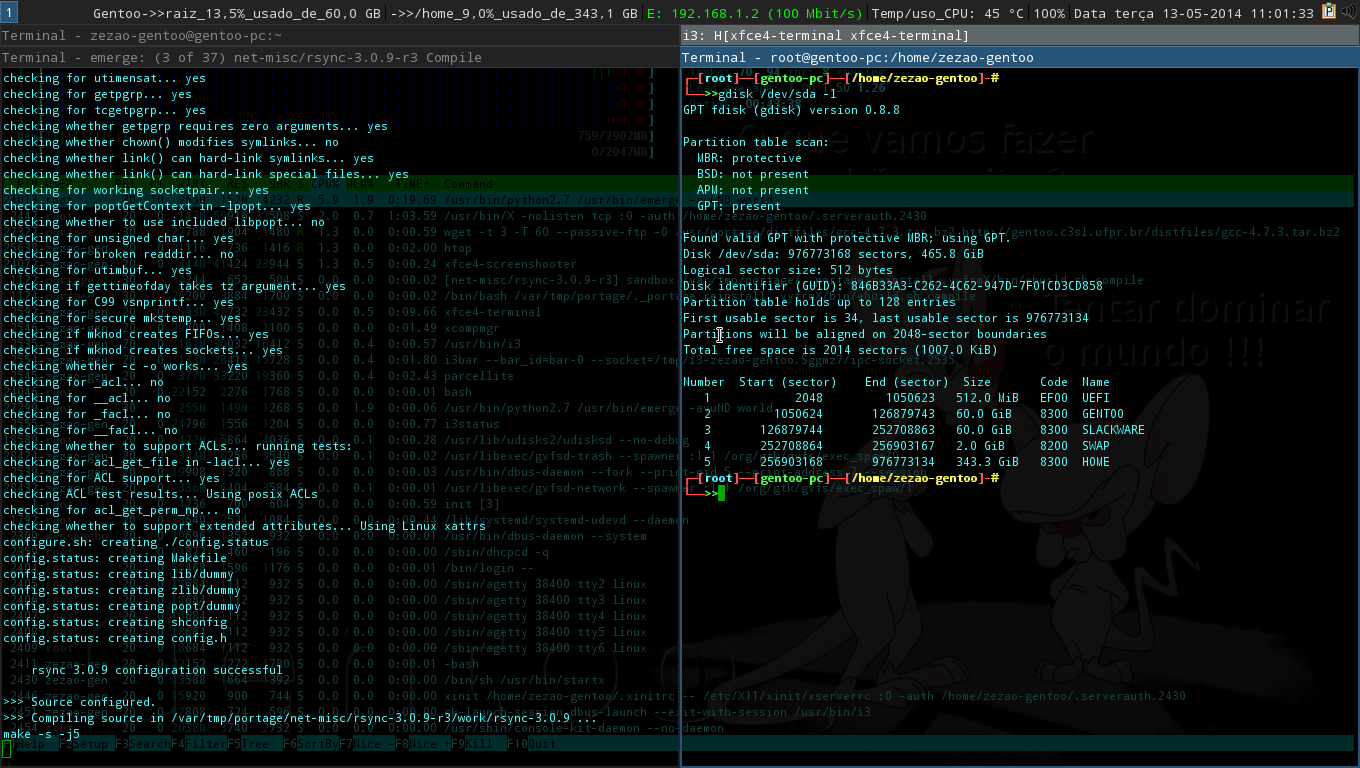Switch to workspace 1 button

click(9, 12)
